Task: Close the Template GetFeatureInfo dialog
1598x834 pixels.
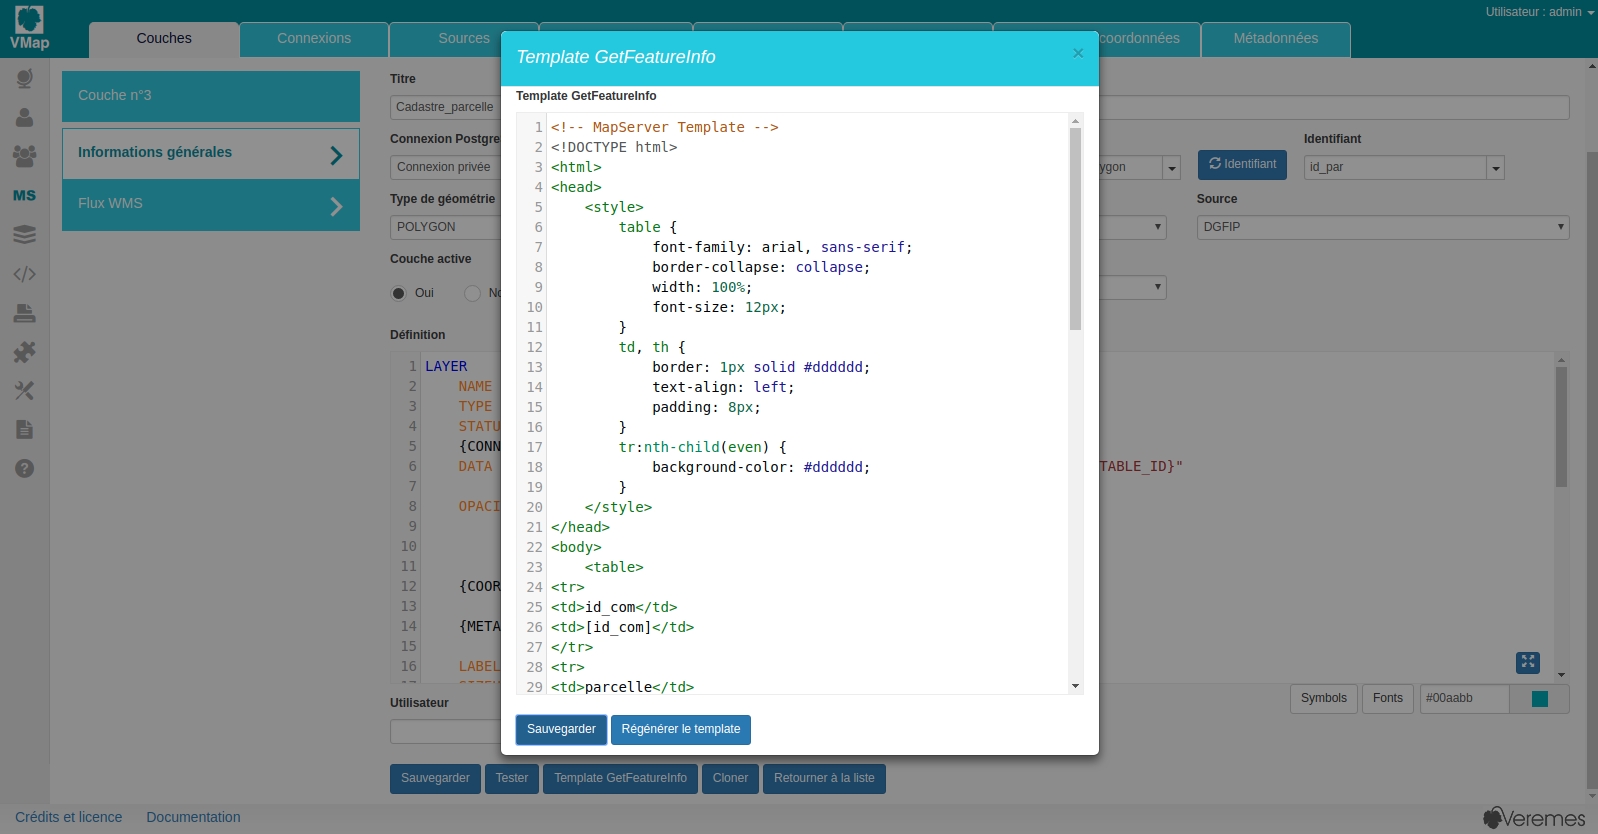Action: coord(1078,54)
